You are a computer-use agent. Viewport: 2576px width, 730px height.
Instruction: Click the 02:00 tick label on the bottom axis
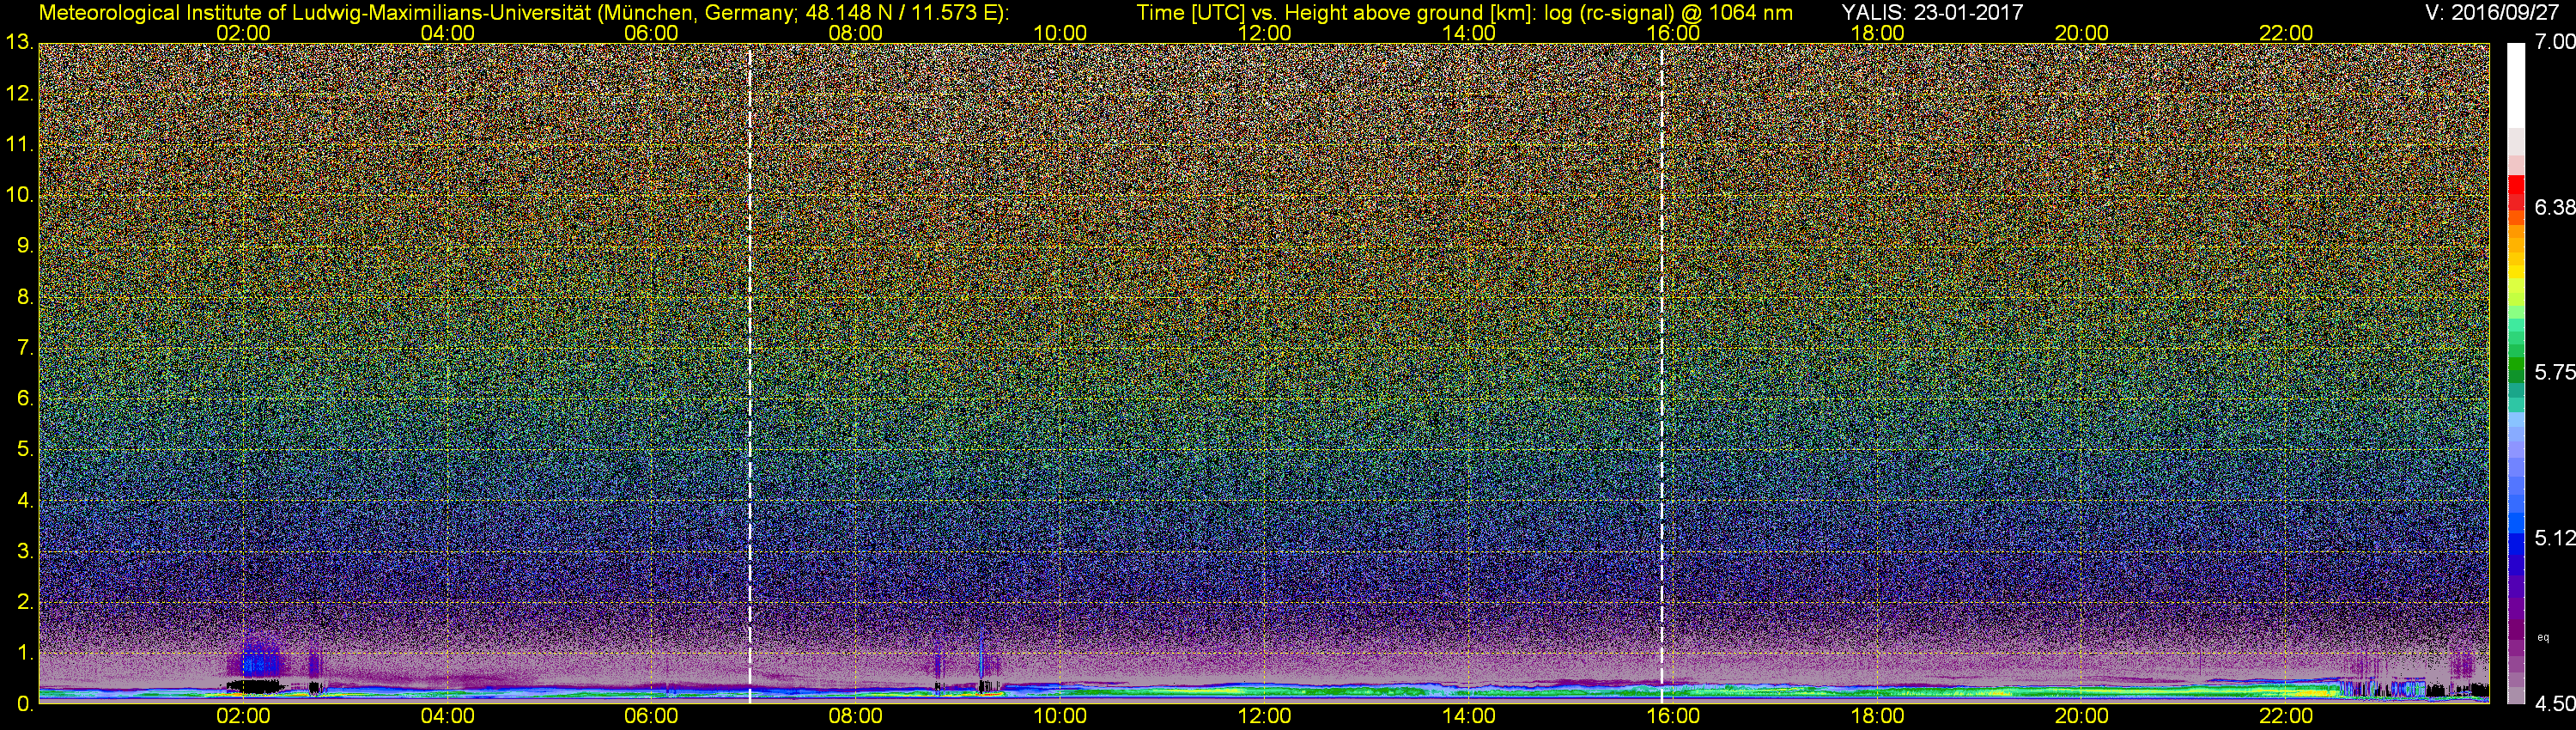click(243, 716)
